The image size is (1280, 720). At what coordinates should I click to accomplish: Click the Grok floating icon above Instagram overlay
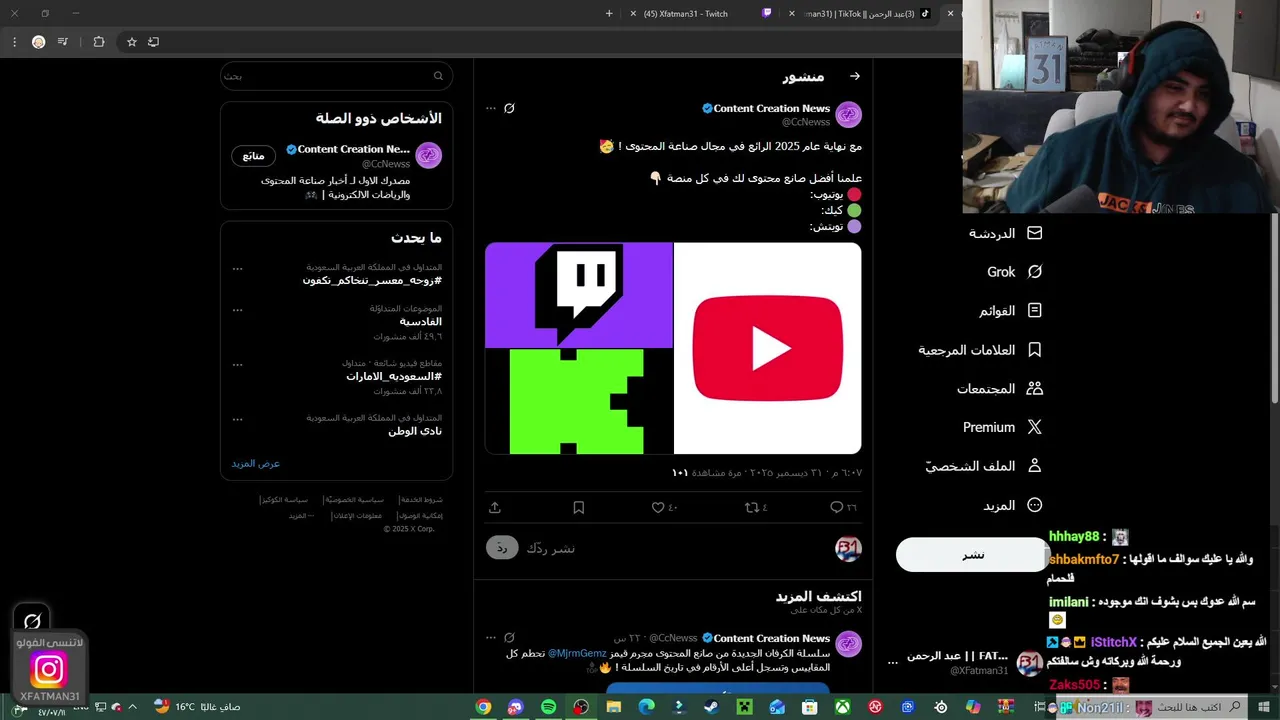(32, 621)
